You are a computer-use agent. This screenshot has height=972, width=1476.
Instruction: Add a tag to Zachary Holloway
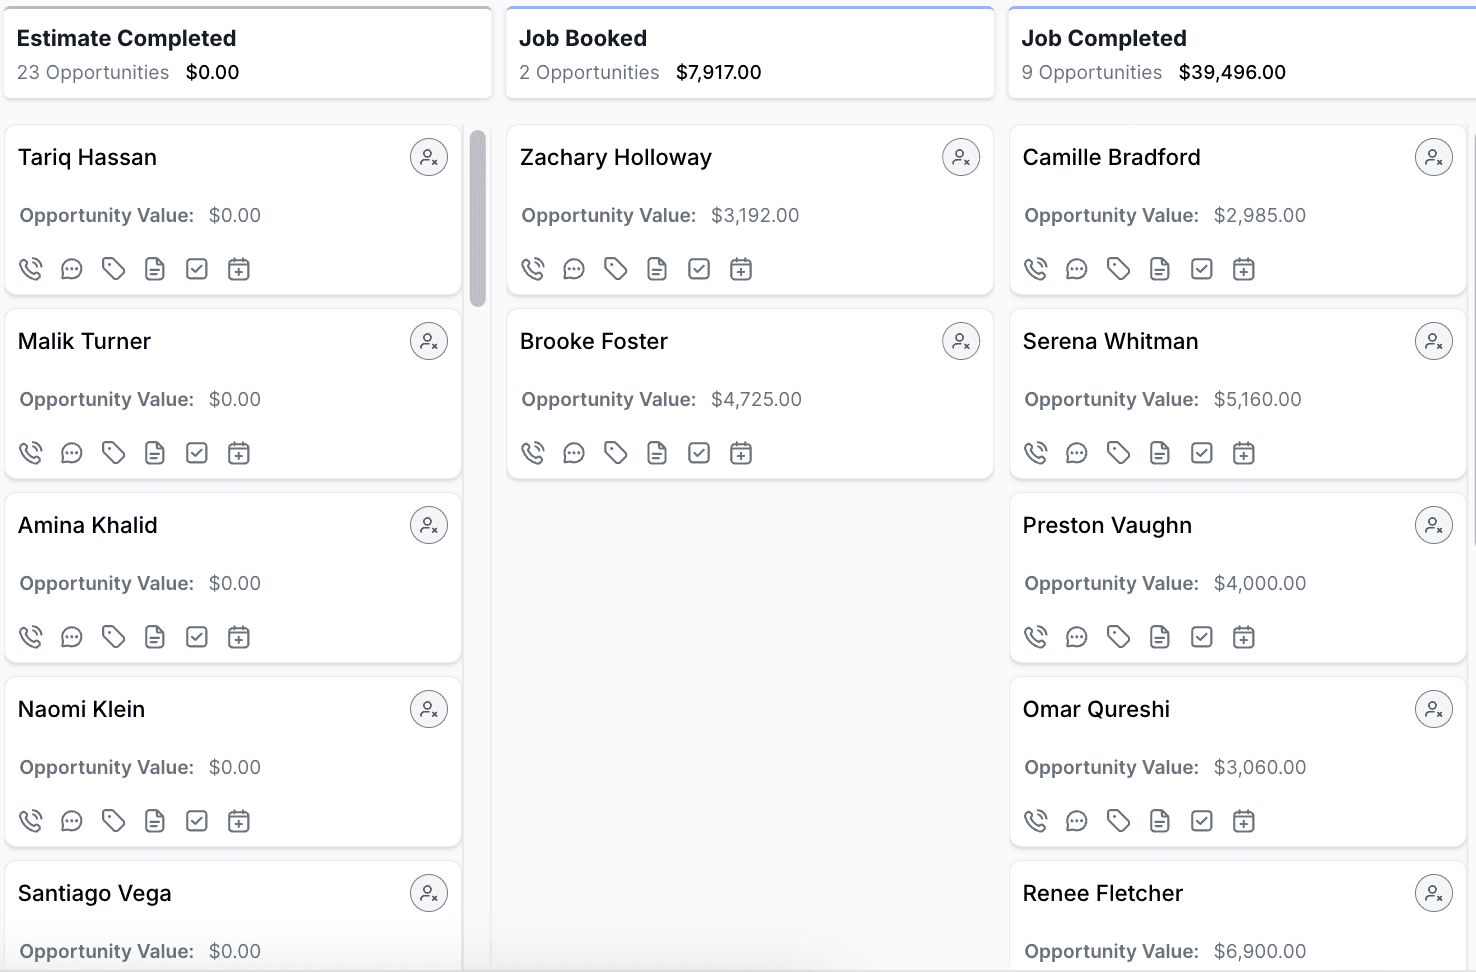[616, 269]
